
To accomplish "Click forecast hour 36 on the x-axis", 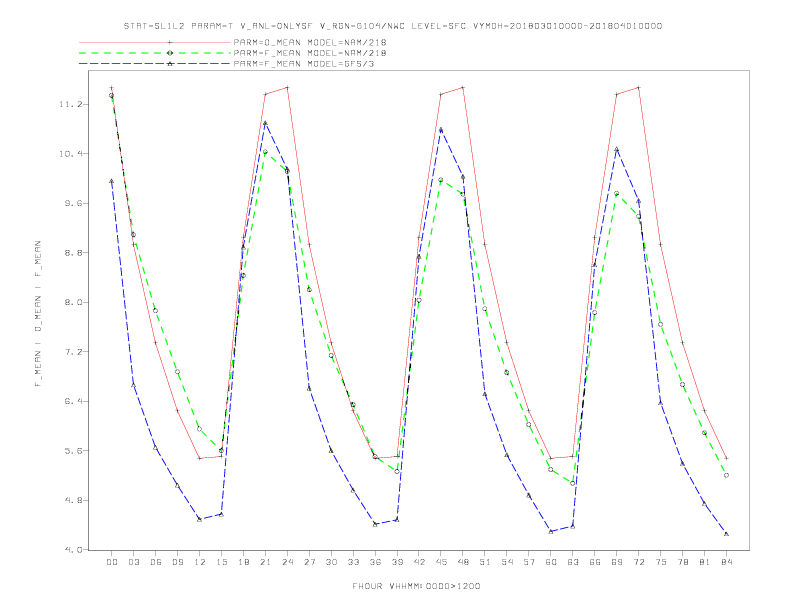I will [375, 562].
